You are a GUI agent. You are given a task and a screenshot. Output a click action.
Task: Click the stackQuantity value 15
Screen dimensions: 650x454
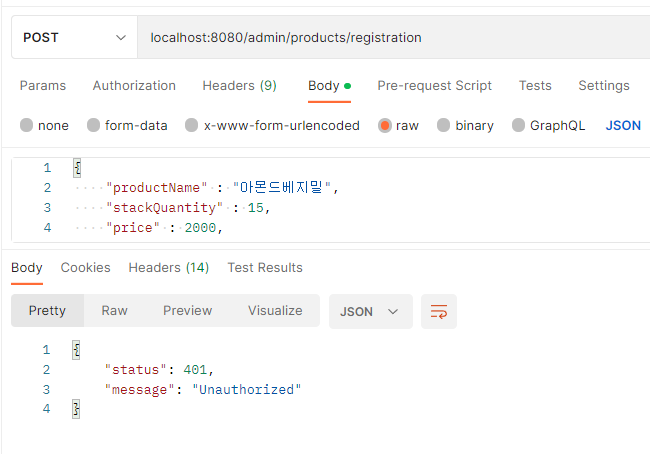point(255,208)
